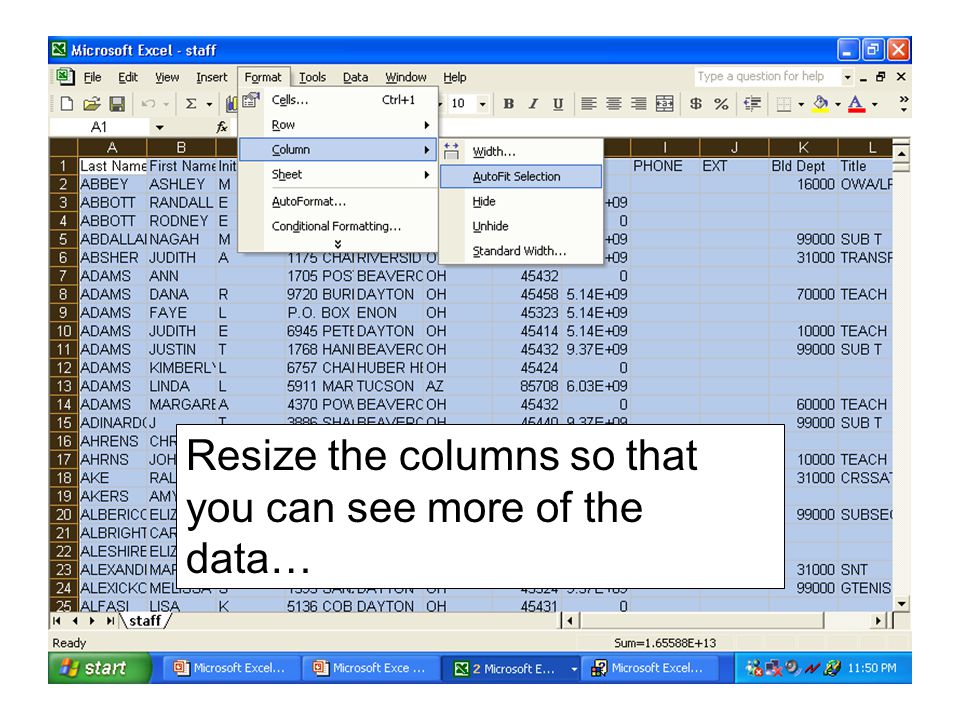
Task: Click the Fill Color bucket icon
Action: (x=820, y=103)
